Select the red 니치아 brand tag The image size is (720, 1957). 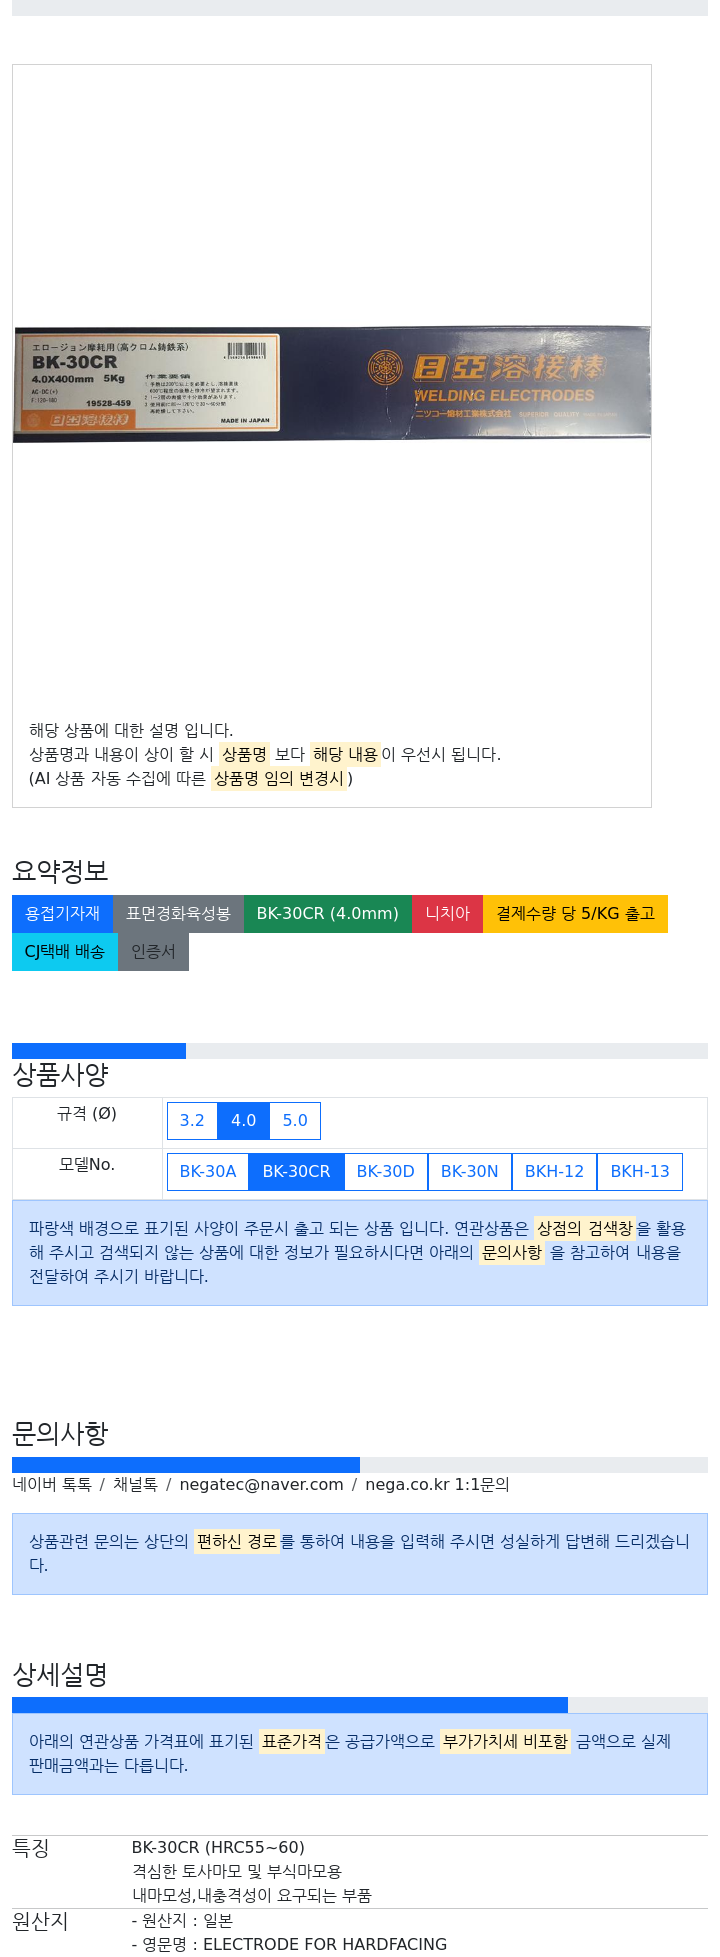point(447,913)
